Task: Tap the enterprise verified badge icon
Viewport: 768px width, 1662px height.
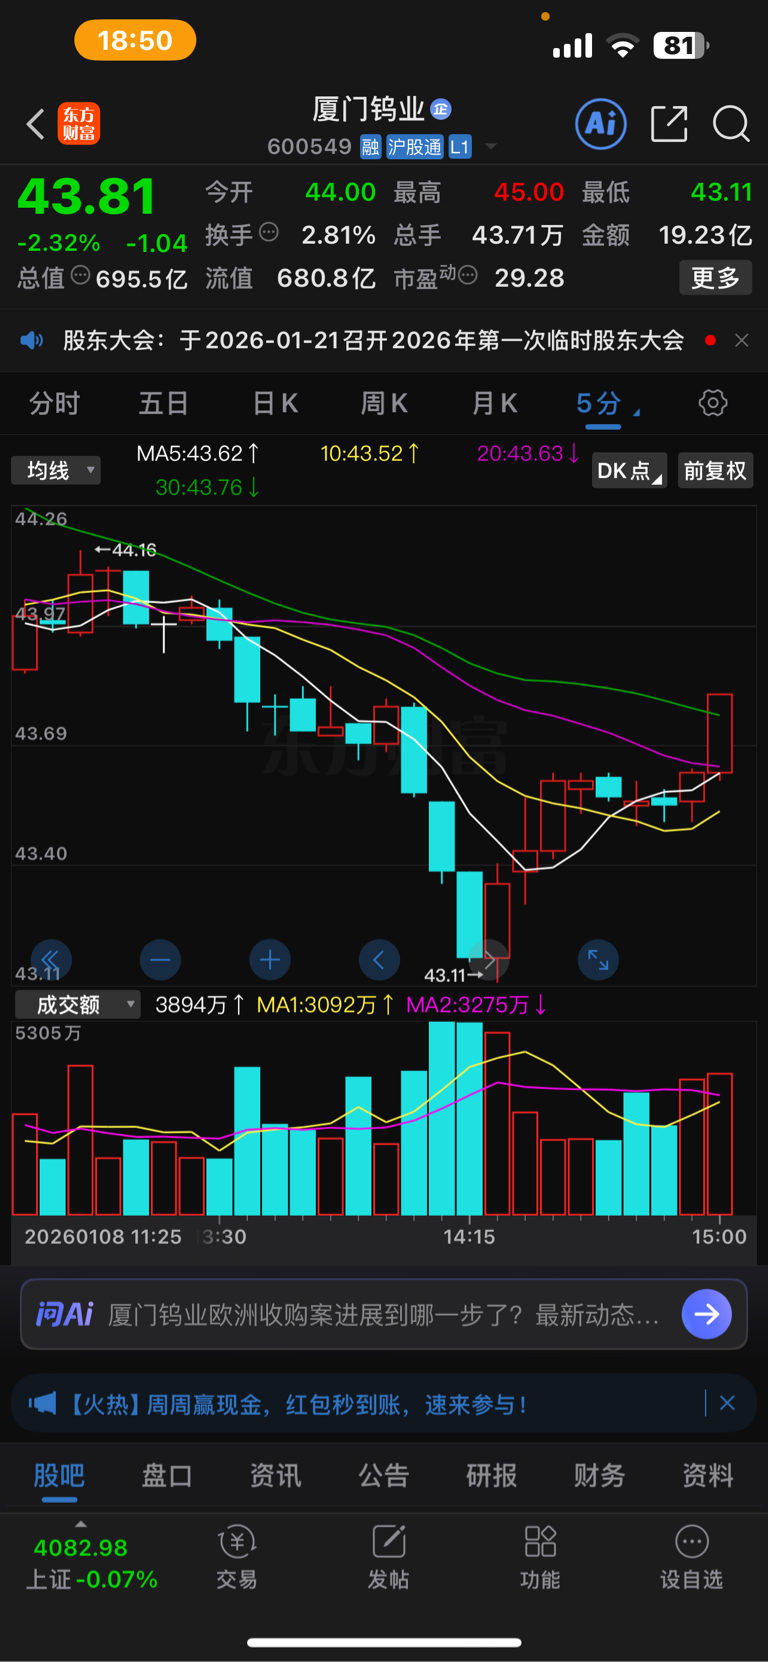Action: click(x=441, y=109)
